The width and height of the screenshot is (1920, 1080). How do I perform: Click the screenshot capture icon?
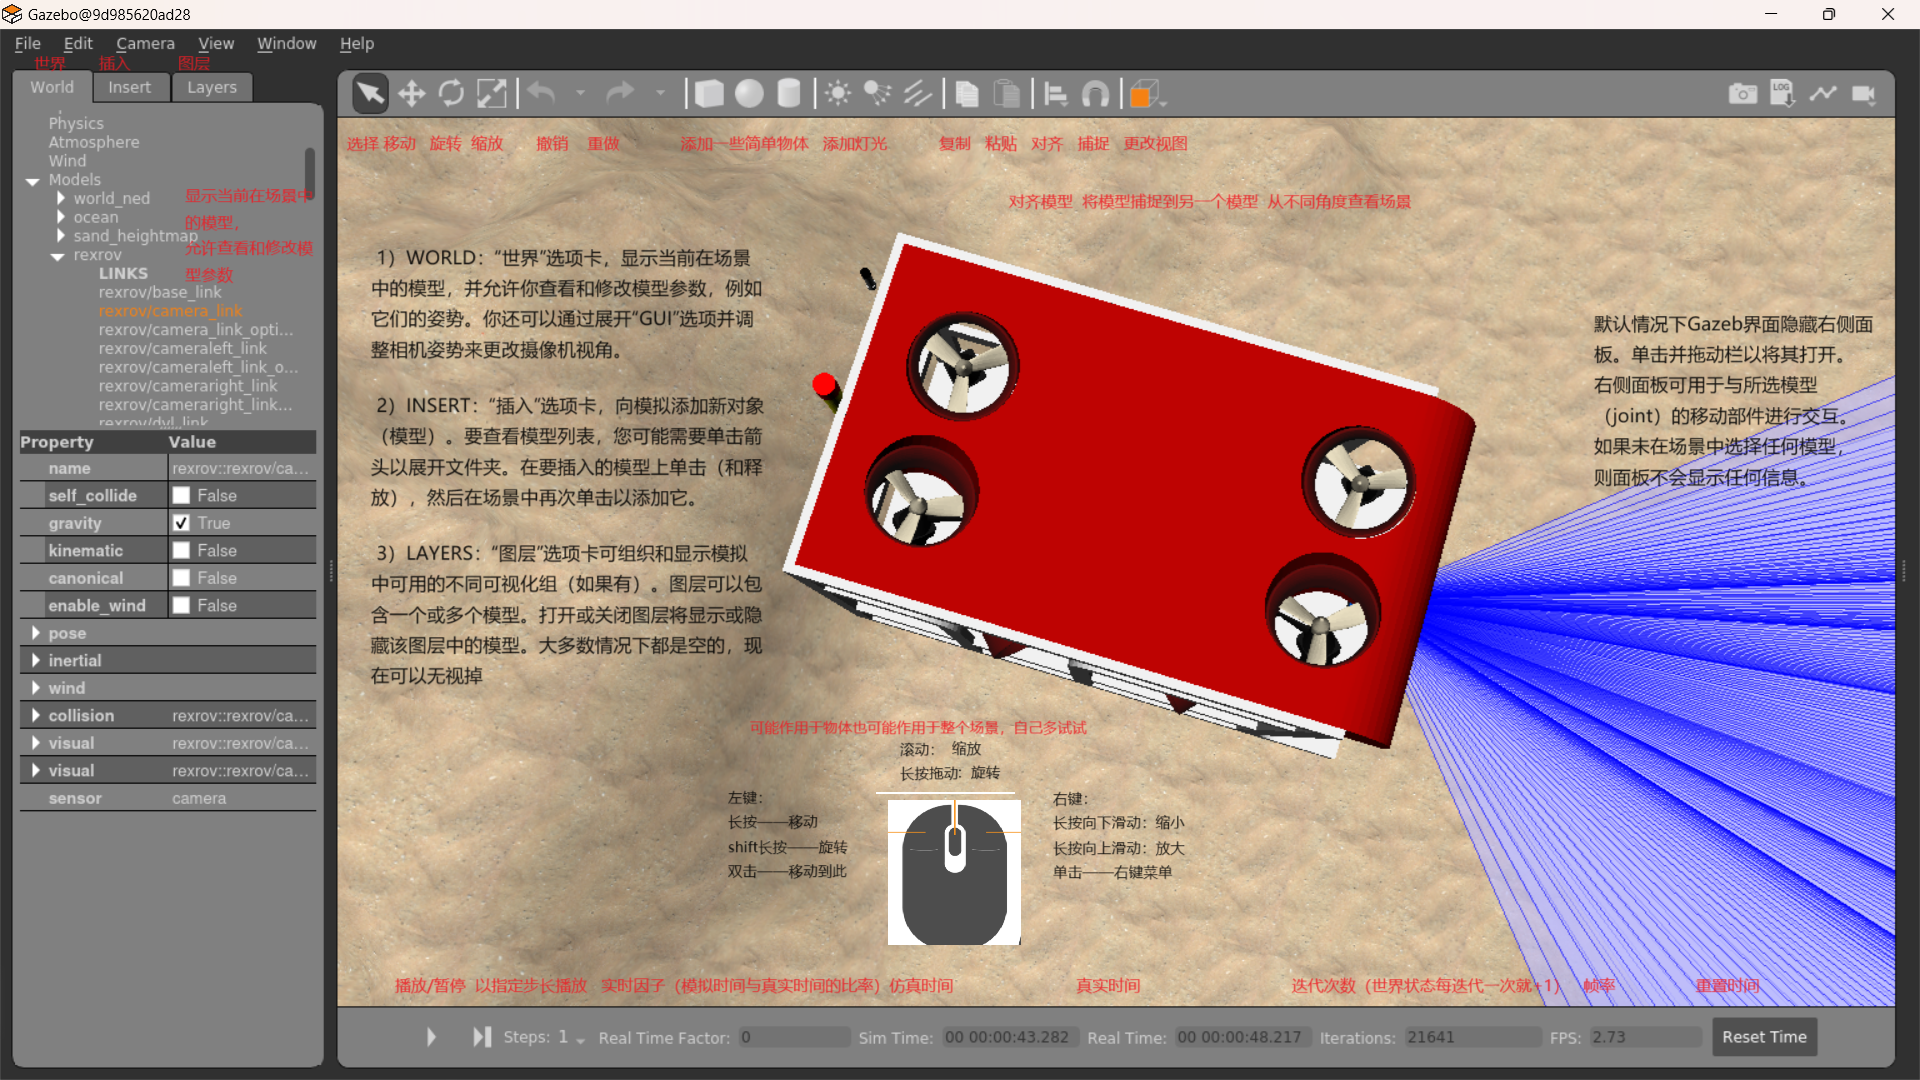point(1743,92)
